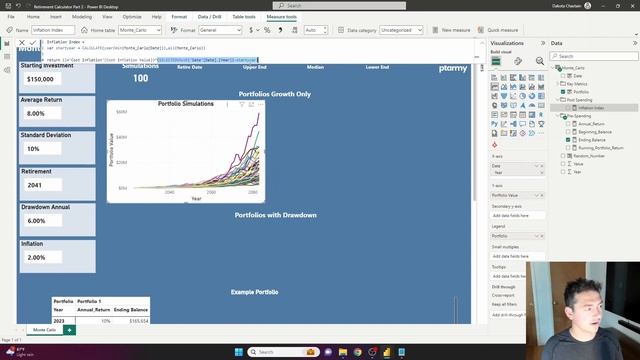Check the Annual_Return checkbox
640x360 pixels.
(568, 124)
